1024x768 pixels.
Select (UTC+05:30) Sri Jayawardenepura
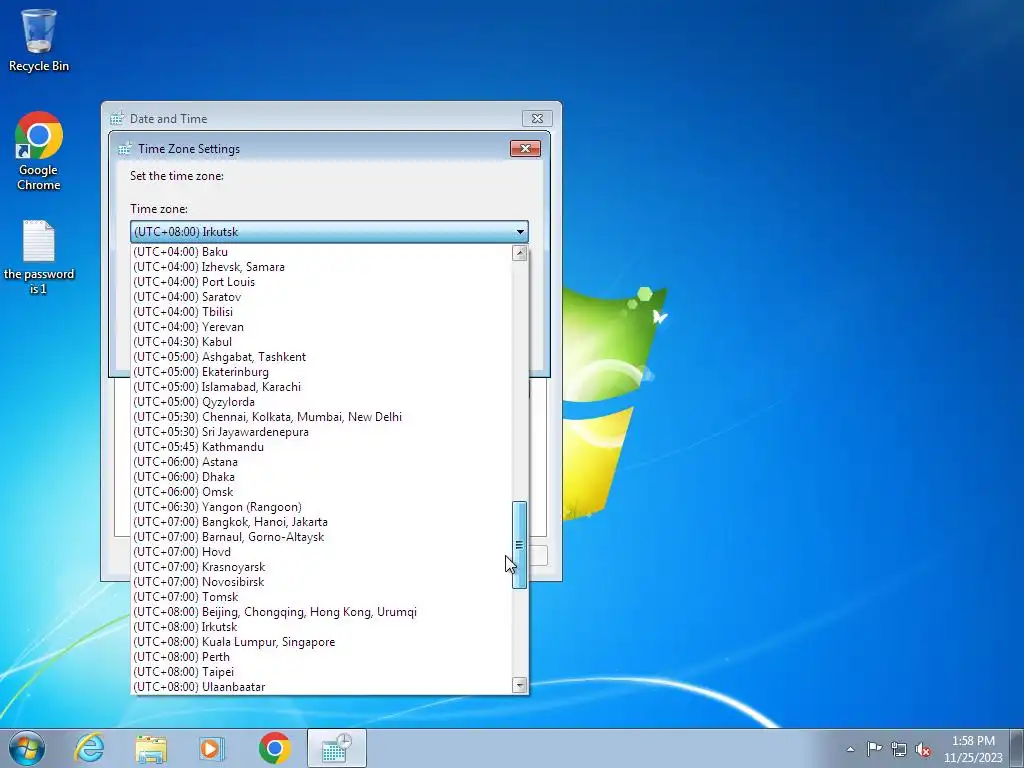(x=321, y=432)
